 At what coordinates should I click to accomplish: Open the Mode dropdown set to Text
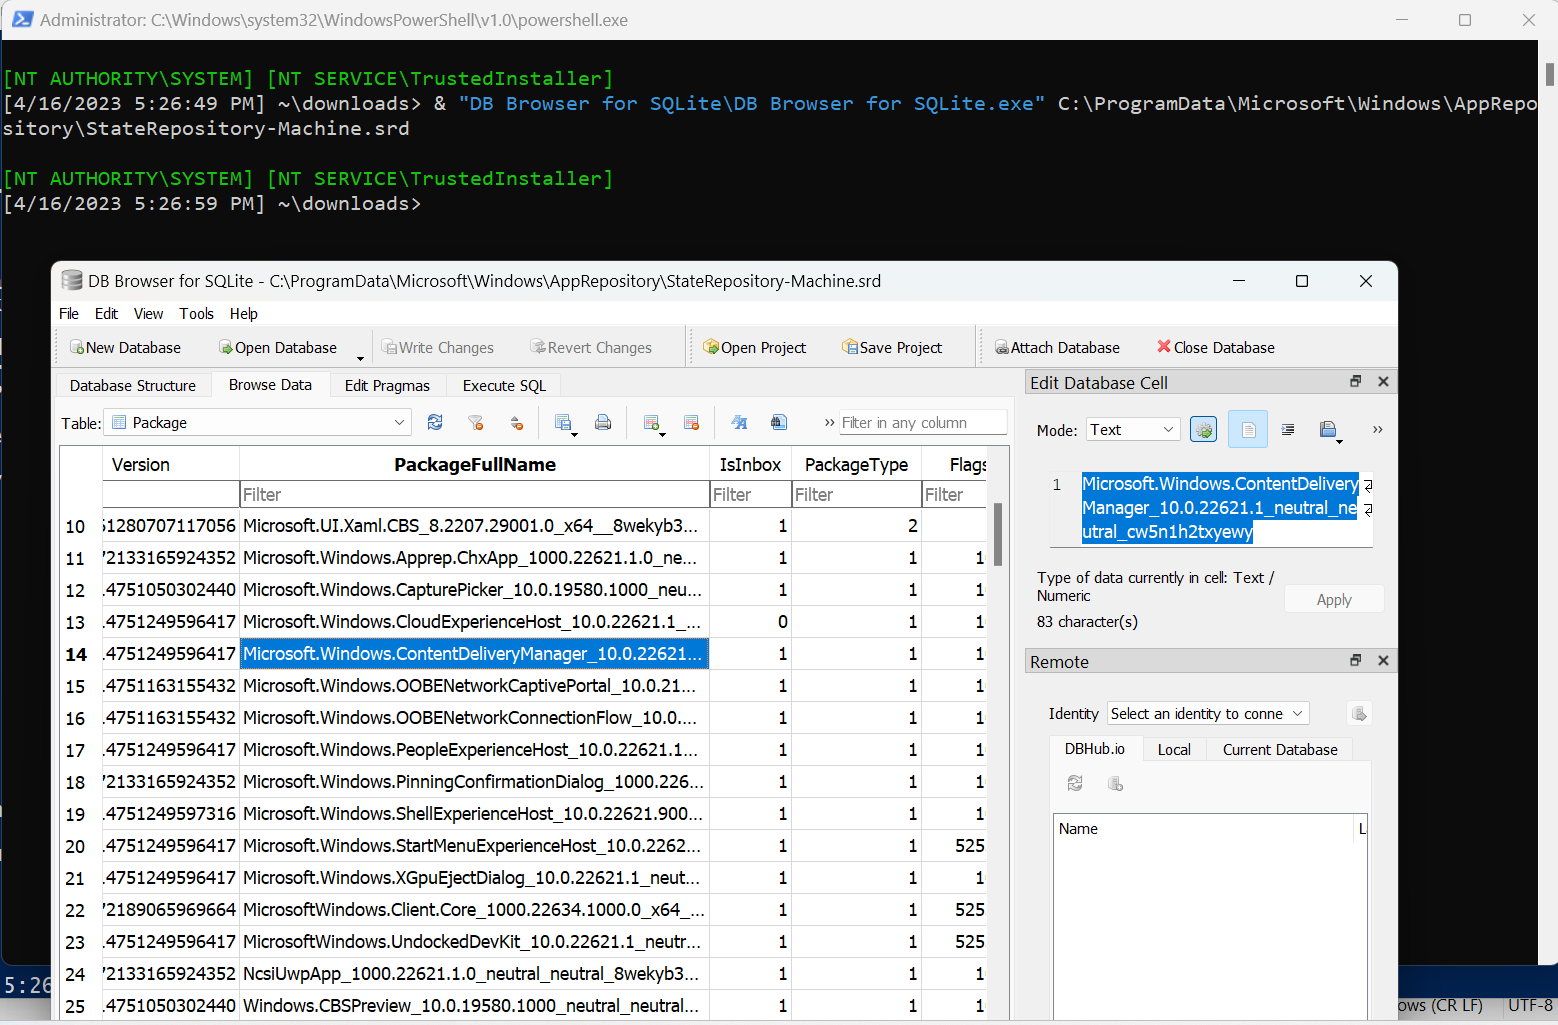tap(1133, 429)
